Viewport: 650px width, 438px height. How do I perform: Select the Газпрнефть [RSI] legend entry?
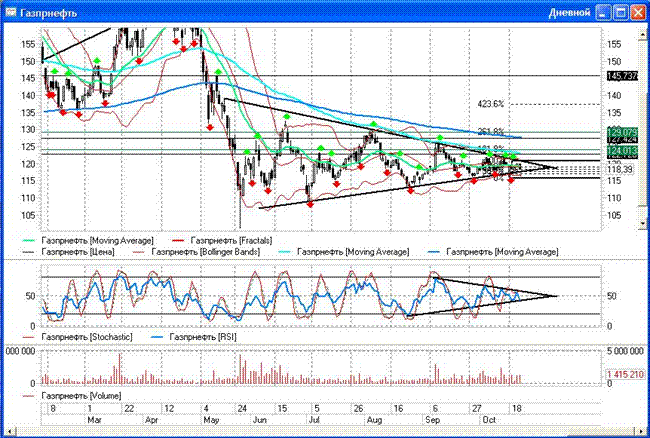point(193,337)
